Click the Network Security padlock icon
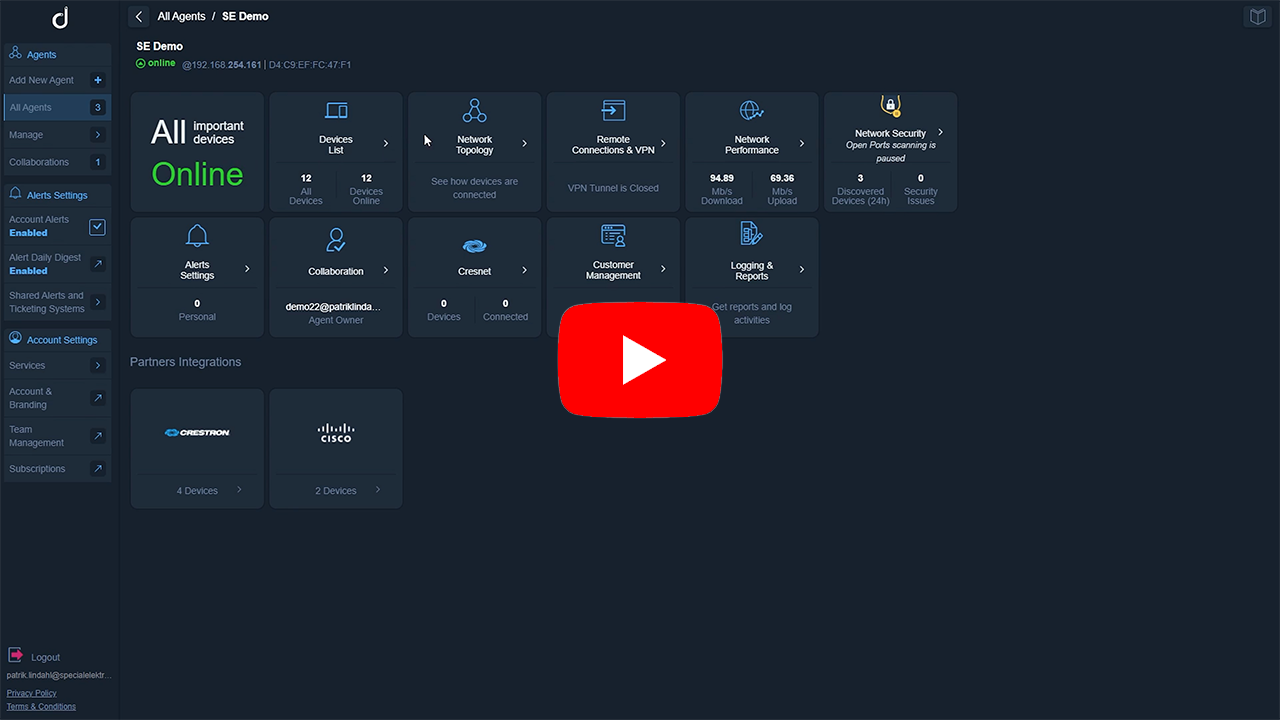Viewport: 1280px width, 720px height. (890, 105)
